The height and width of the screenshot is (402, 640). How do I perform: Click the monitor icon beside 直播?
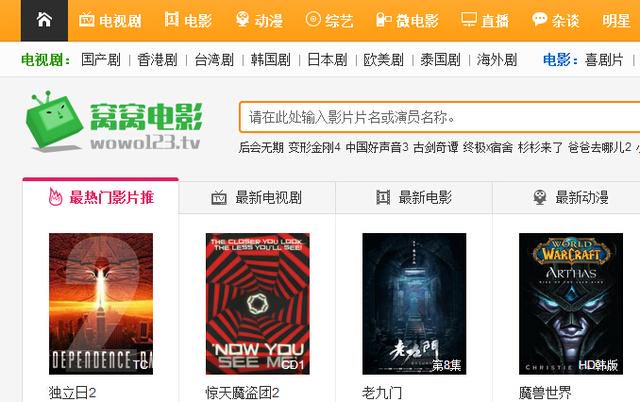click(469, 19)
